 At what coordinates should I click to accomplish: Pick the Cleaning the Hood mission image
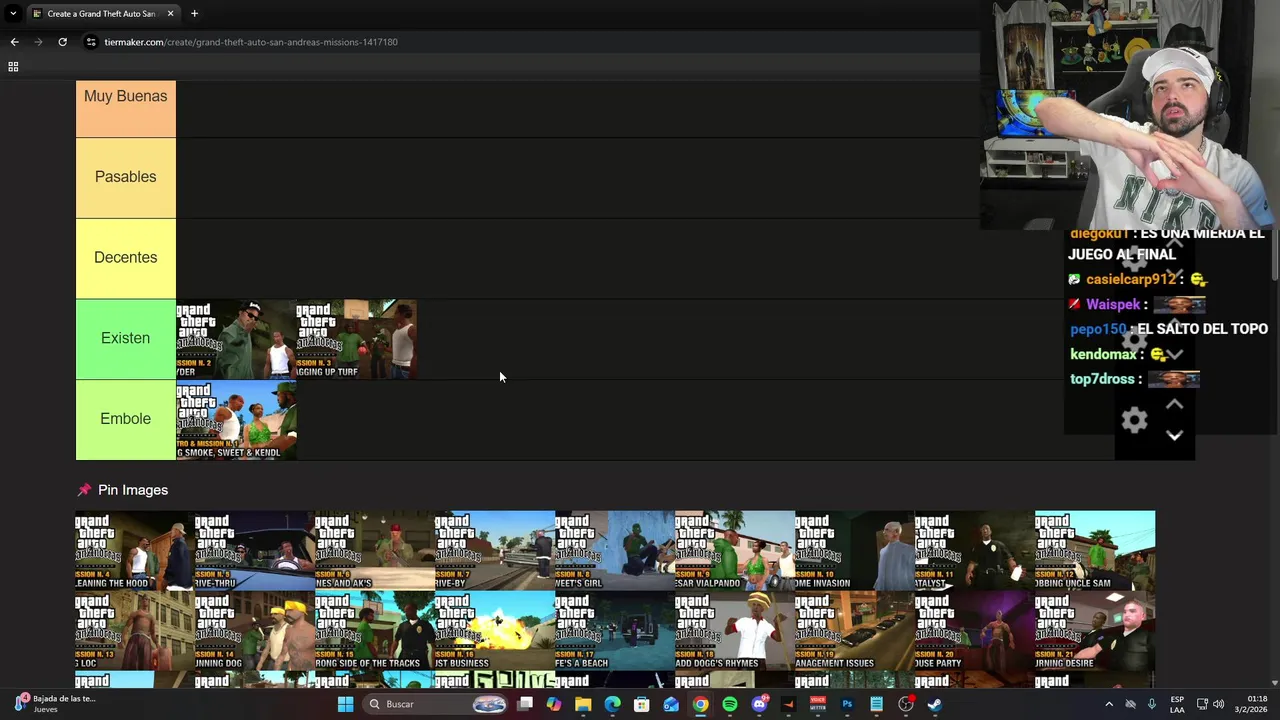(x=135, y=550)
